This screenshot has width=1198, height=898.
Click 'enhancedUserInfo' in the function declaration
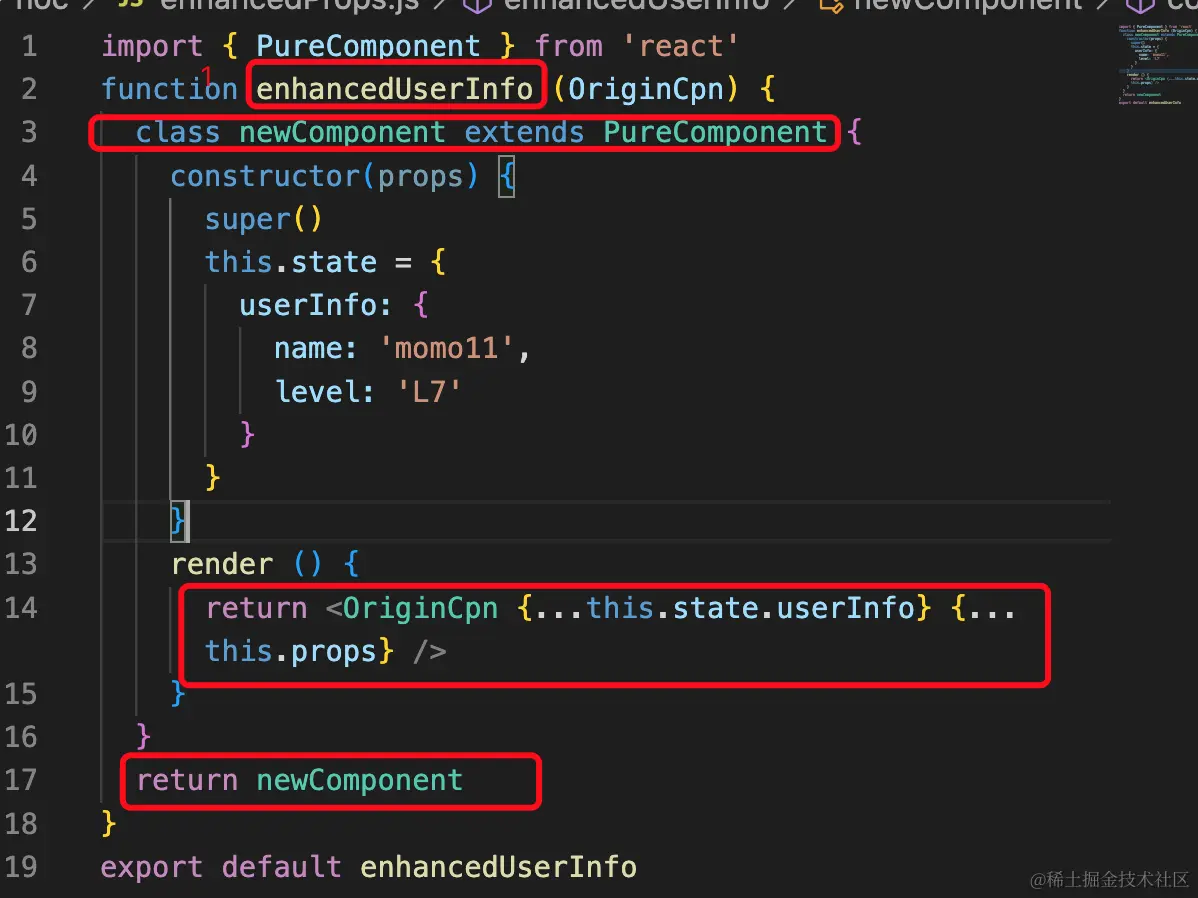394,89
